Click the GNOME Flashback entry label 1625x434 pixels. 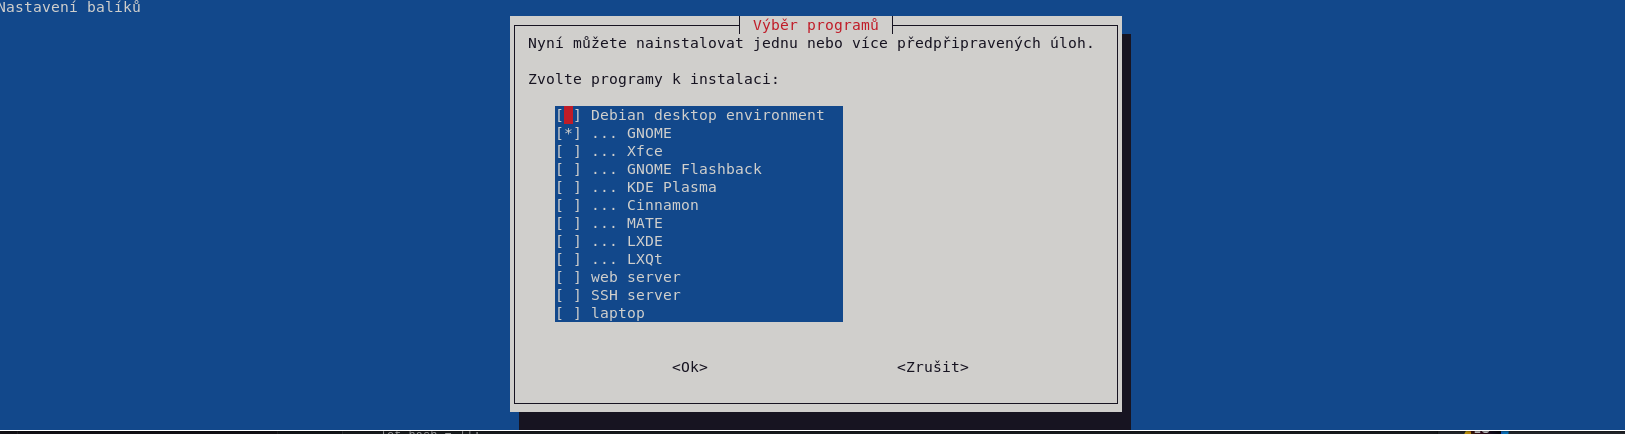694,169
